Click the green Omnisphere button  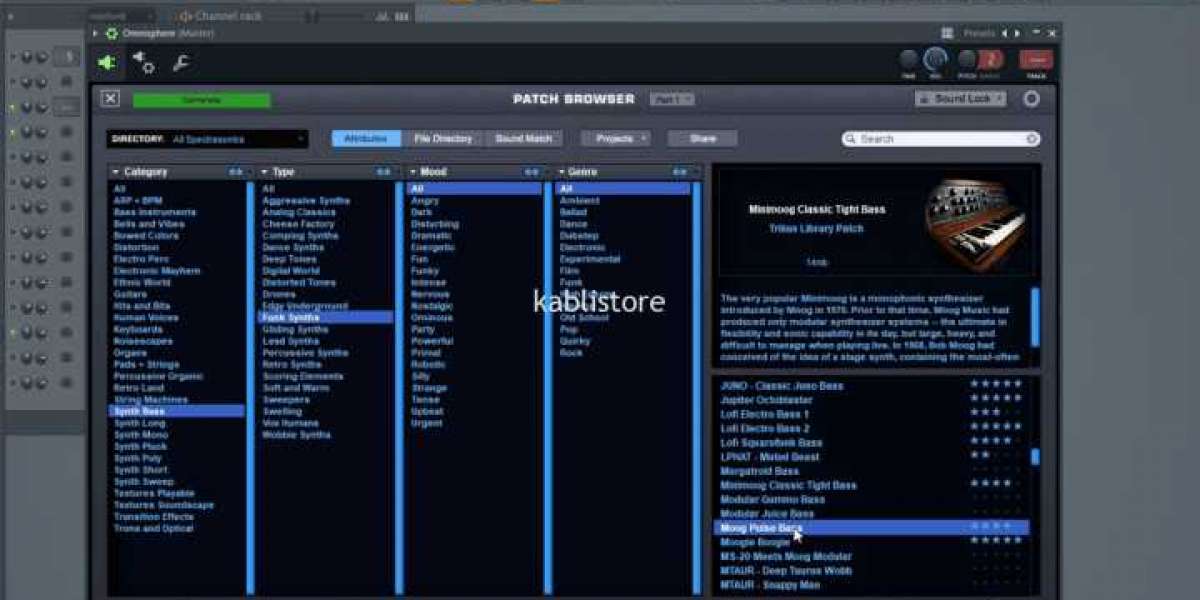coord(201,99)
